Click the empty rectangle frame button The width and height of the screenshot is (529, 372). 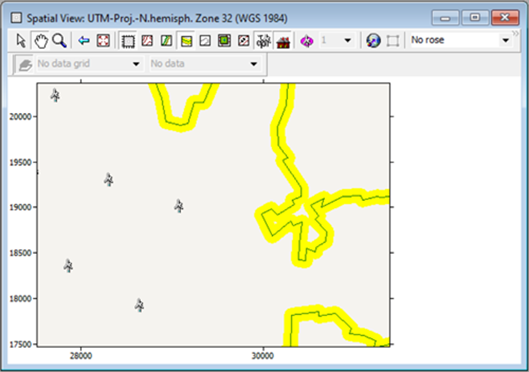pyautogui.click(x=393, y=41)
